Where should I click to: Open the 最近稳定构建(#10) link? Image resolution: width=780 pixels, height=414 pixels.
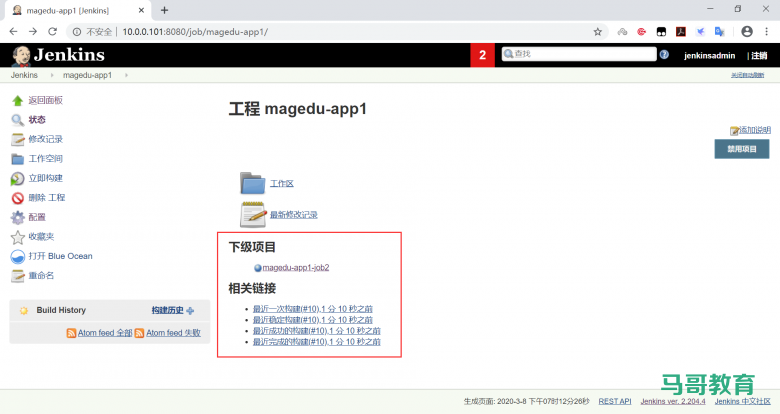pos(313,320)
